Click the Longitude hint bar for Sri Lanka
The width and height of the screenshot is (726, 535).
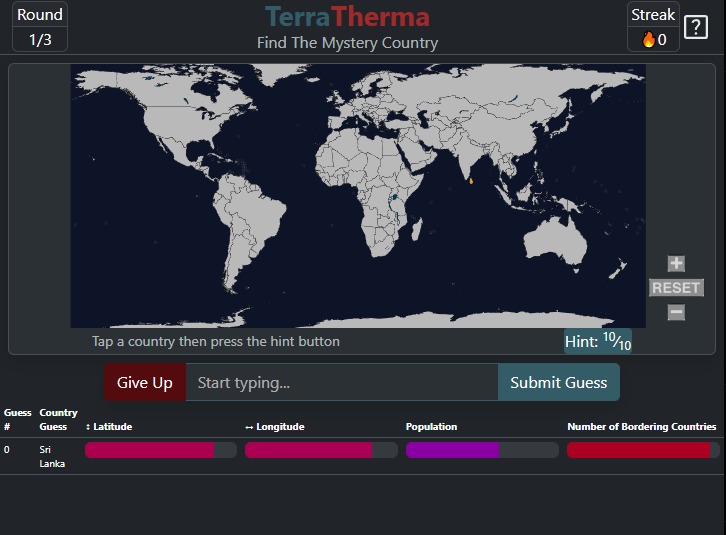pyautogui.click(x=321, y=450)
